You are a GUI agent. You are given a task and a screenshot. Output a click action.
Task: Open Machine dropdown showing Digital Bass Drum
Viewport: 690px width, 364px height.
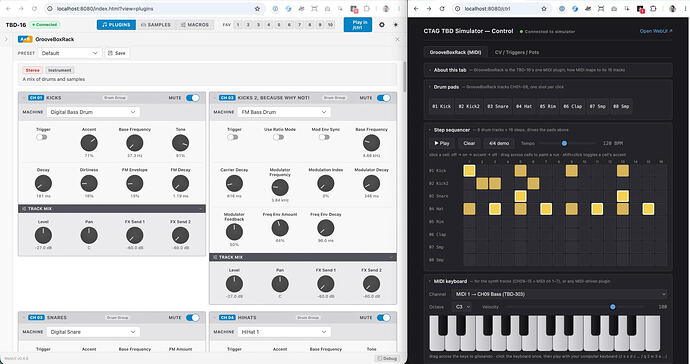[93, 112]
